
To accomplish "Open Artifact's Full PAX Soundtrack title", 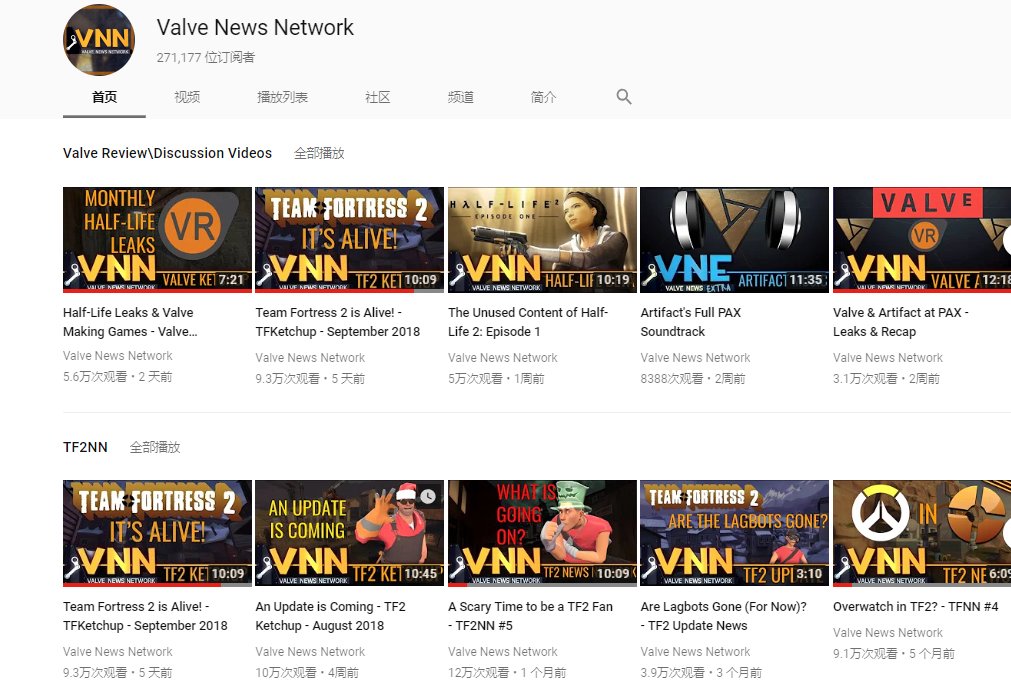I will (691, 322).
